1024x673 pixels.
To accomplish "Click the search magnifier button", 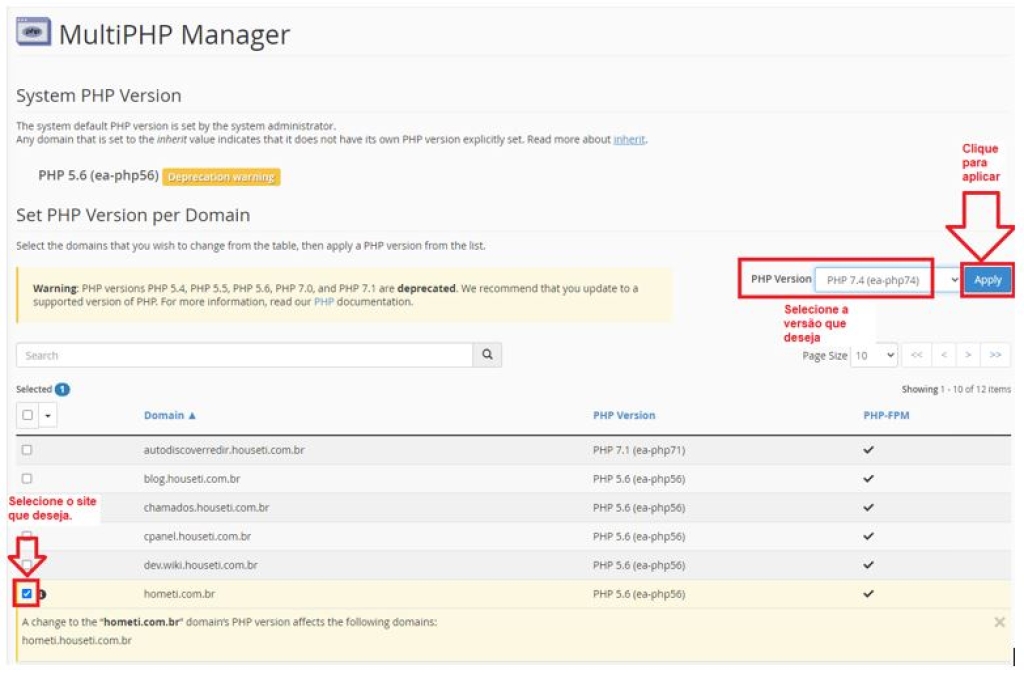I will coord(487,354).
